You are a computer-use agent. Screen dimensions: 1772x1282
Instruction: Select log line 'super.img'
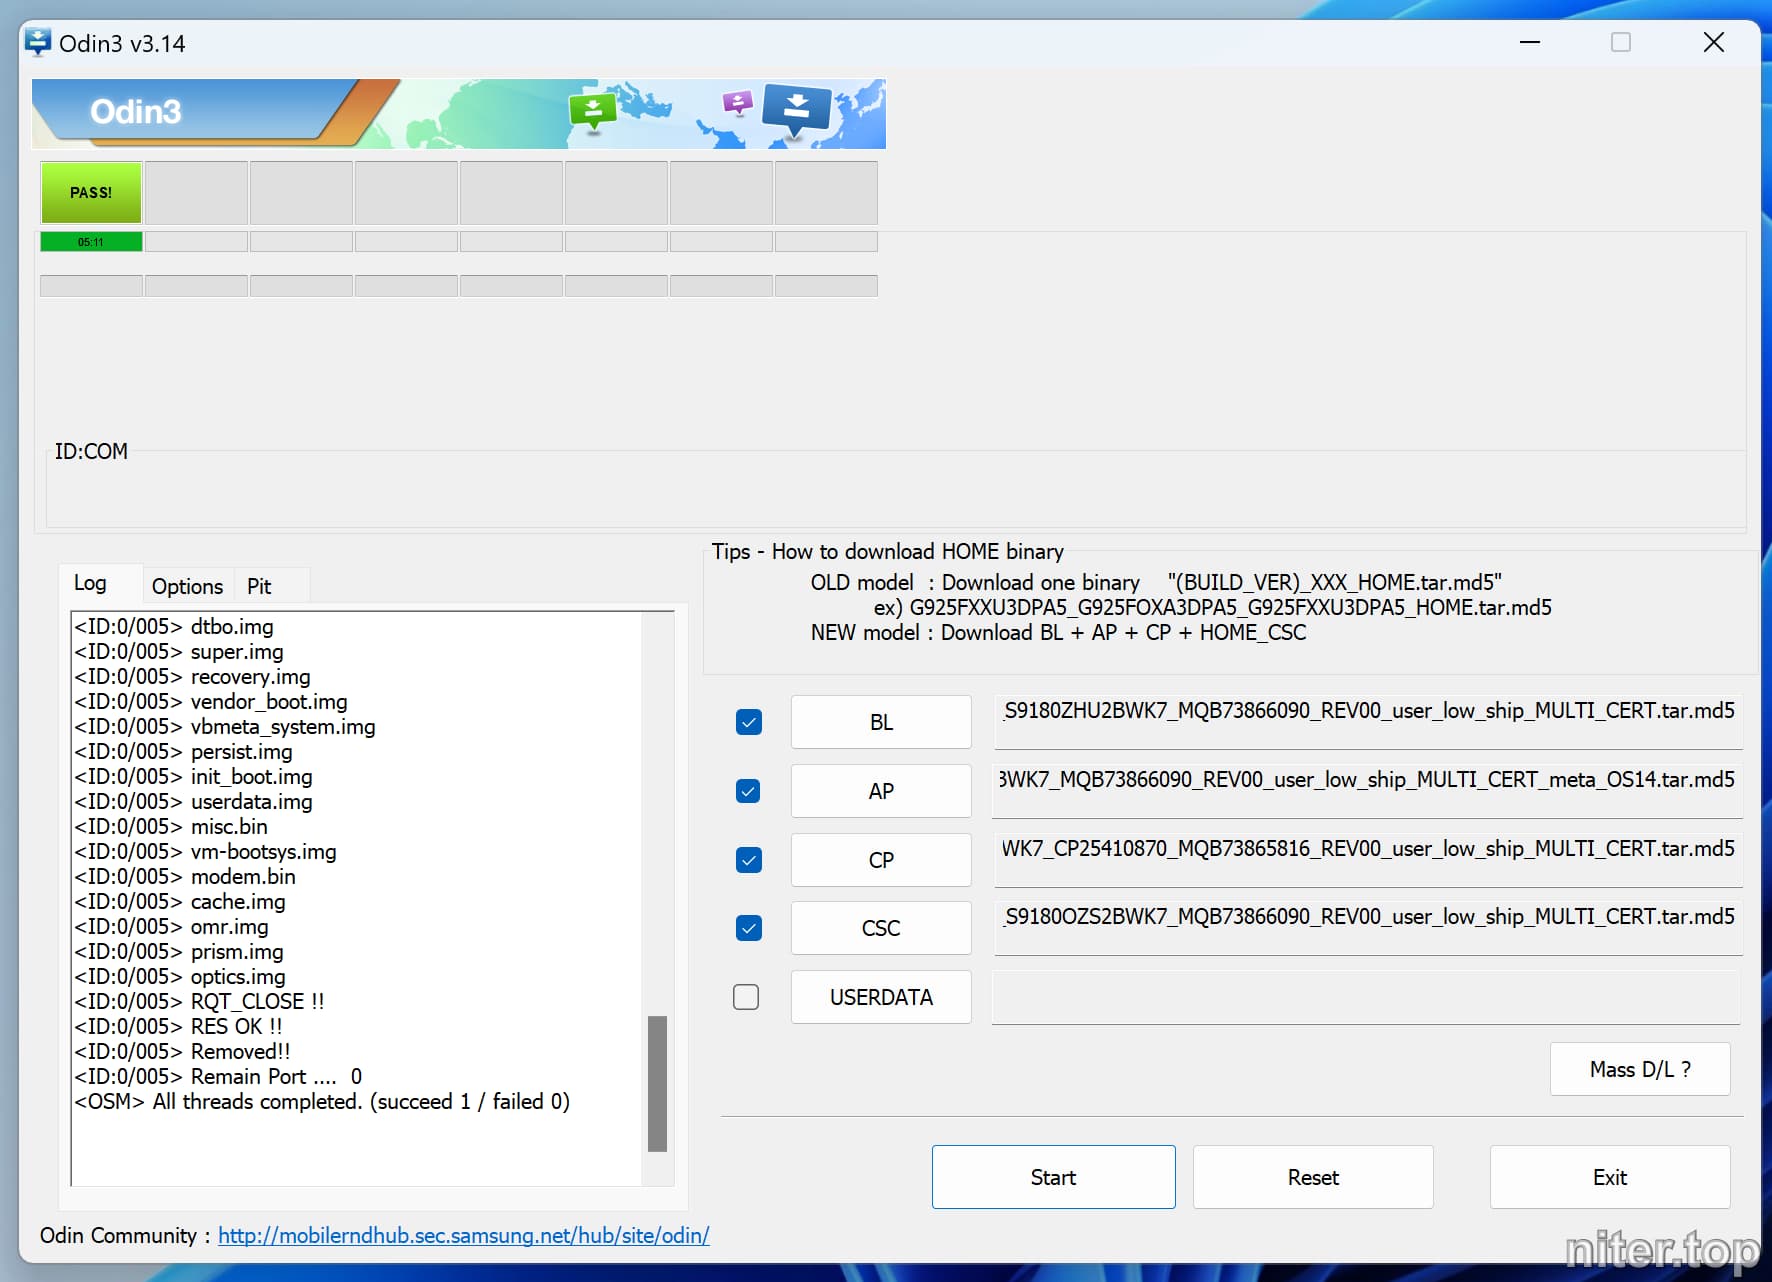[179, 652]
